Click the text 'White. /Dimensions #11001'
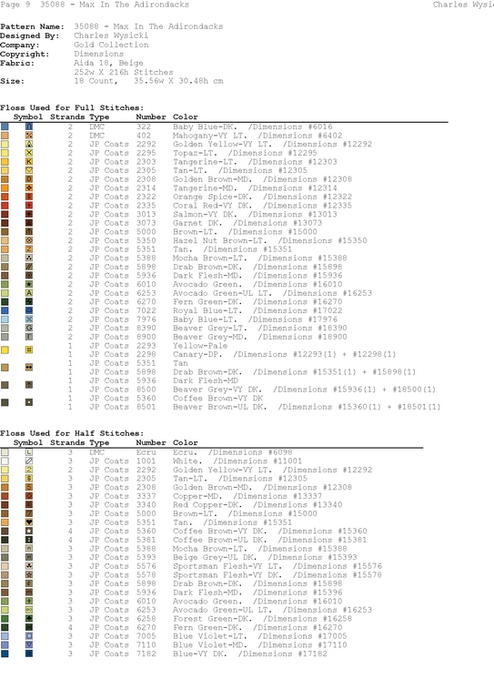 237,461
